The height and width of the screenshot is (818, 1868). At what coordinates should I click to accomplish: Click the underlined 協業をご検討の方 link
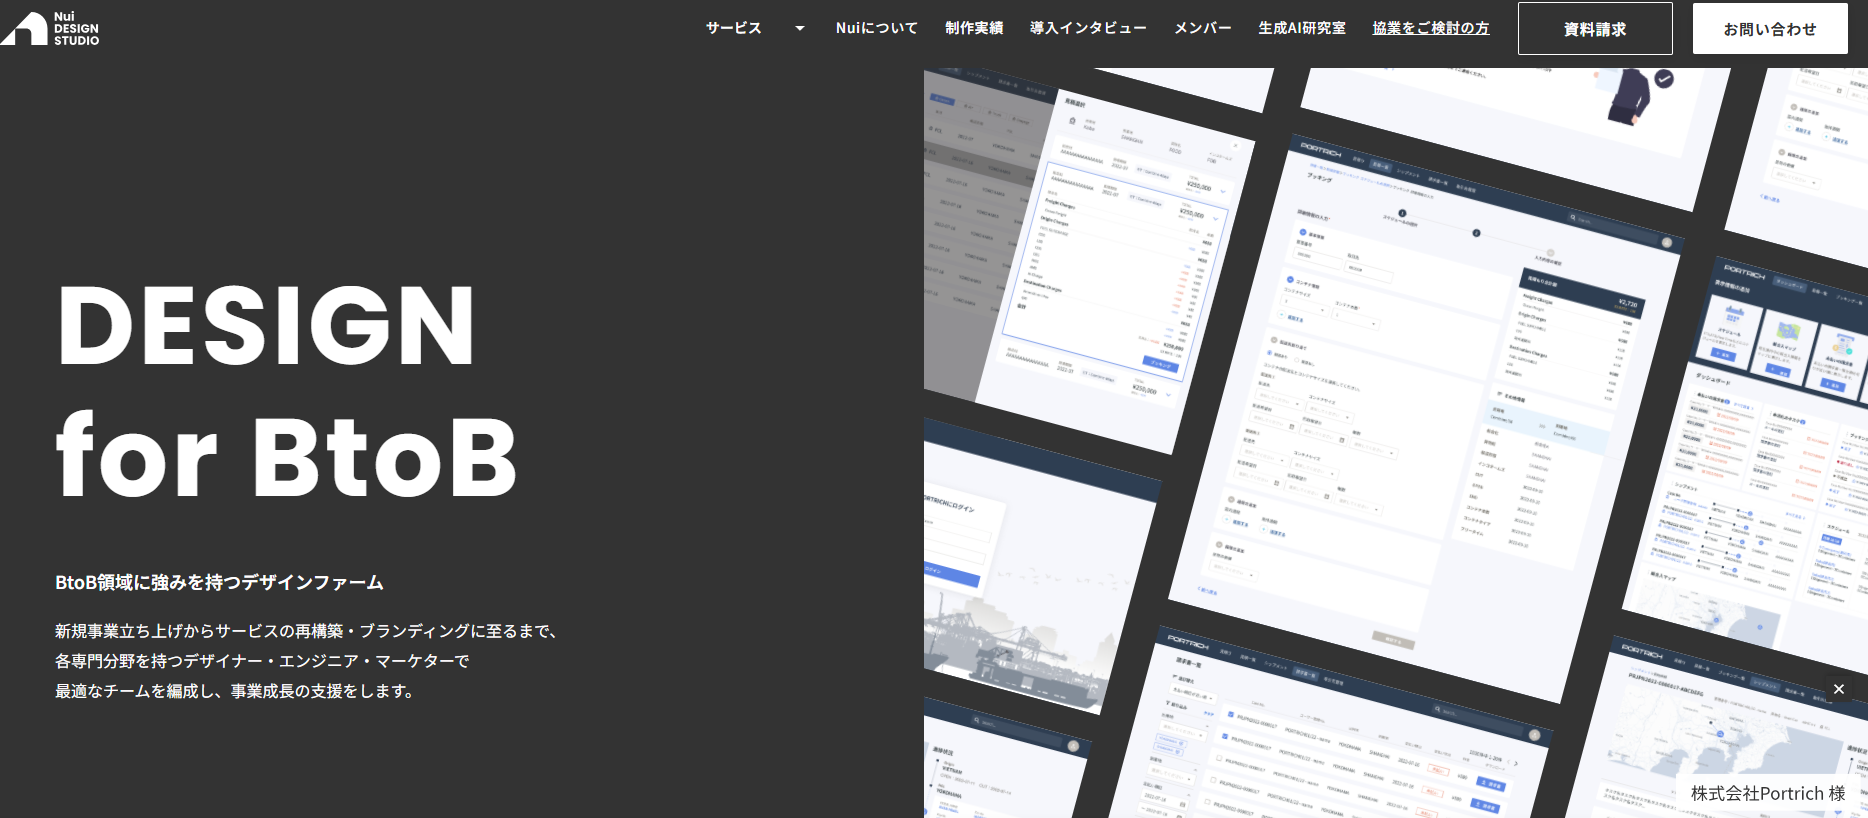coord(1430,28)
